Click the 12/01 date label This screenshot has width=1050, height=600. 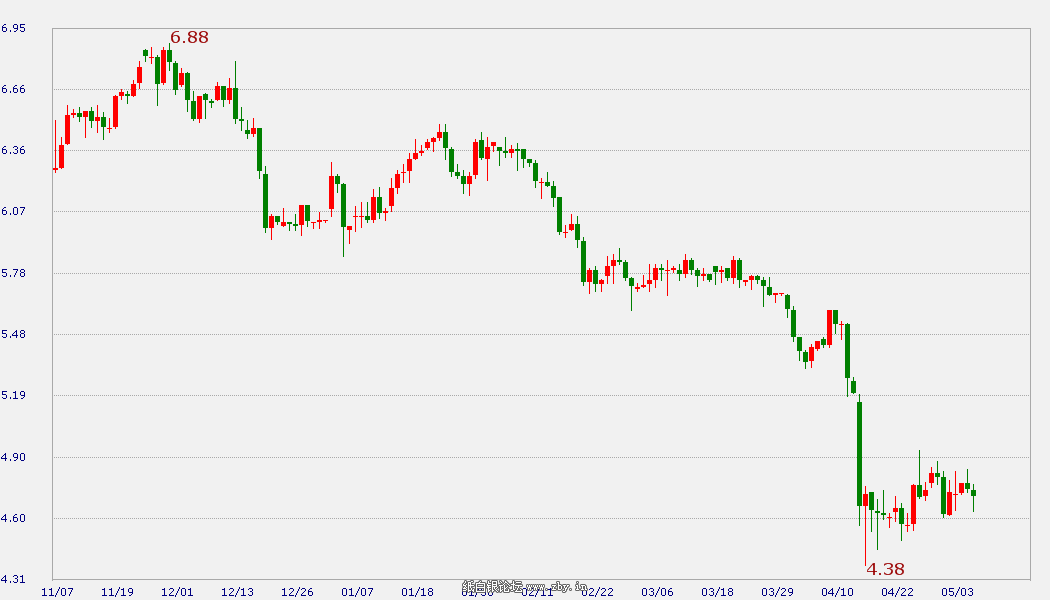177,591
